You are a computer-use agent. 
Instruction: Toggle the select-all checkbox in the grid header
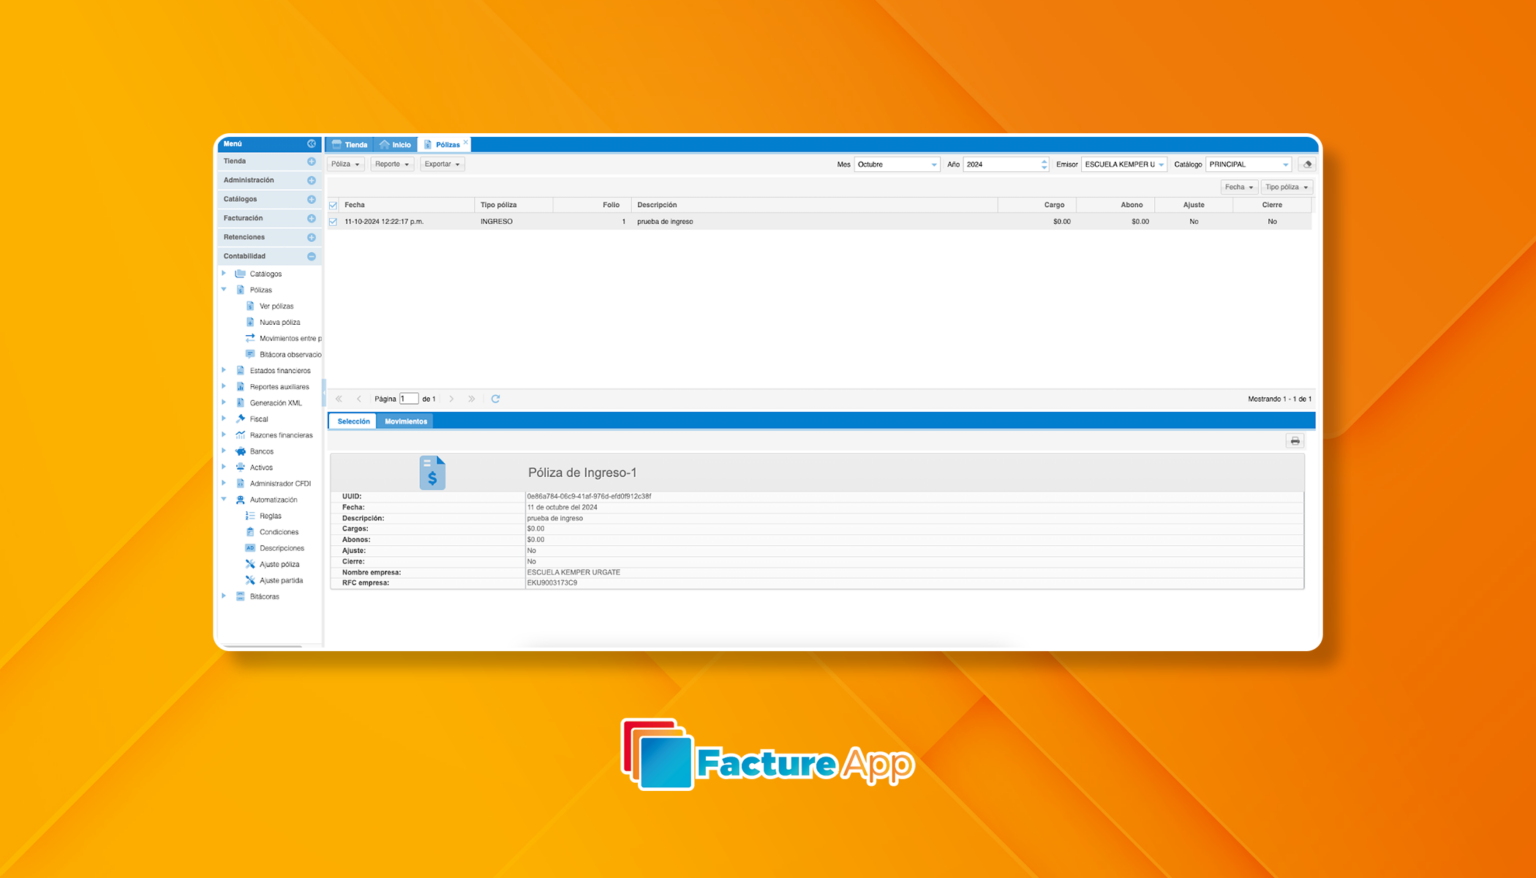tap(334, 205)
